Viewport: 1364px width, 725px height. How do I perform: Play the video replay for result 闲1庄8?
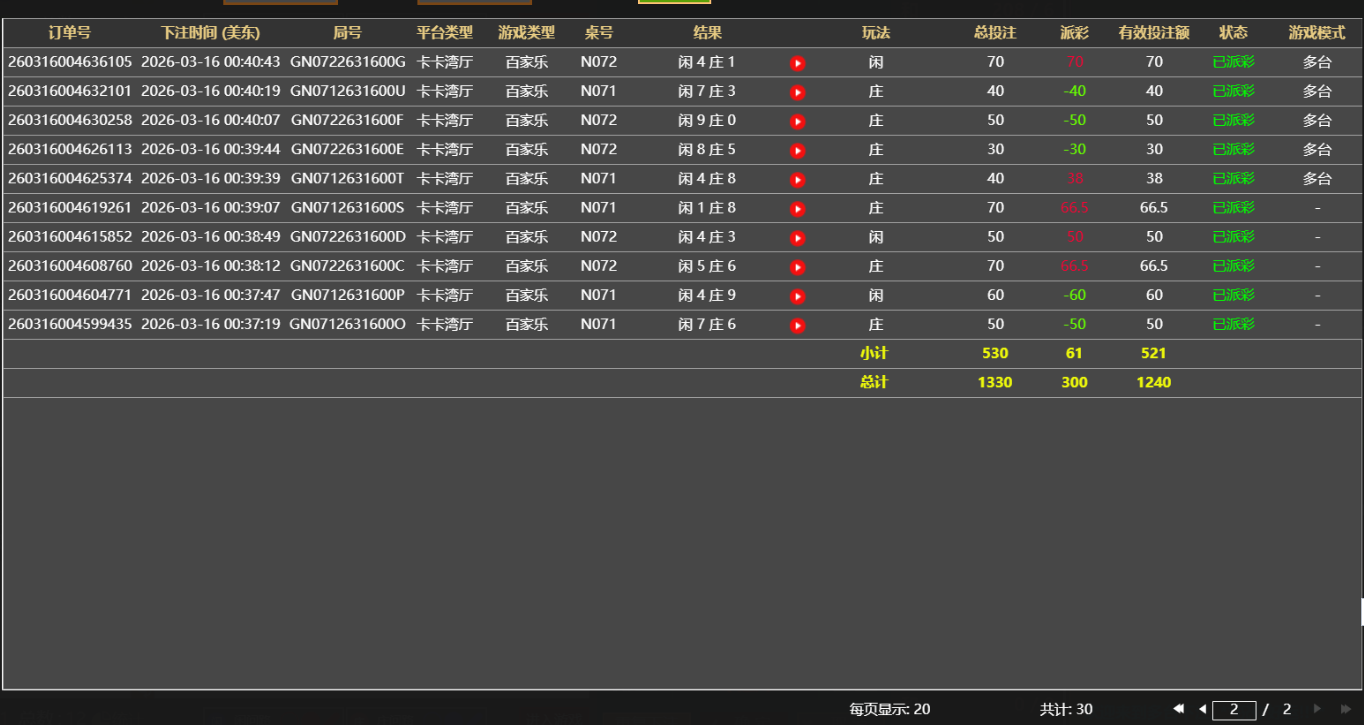797,208
